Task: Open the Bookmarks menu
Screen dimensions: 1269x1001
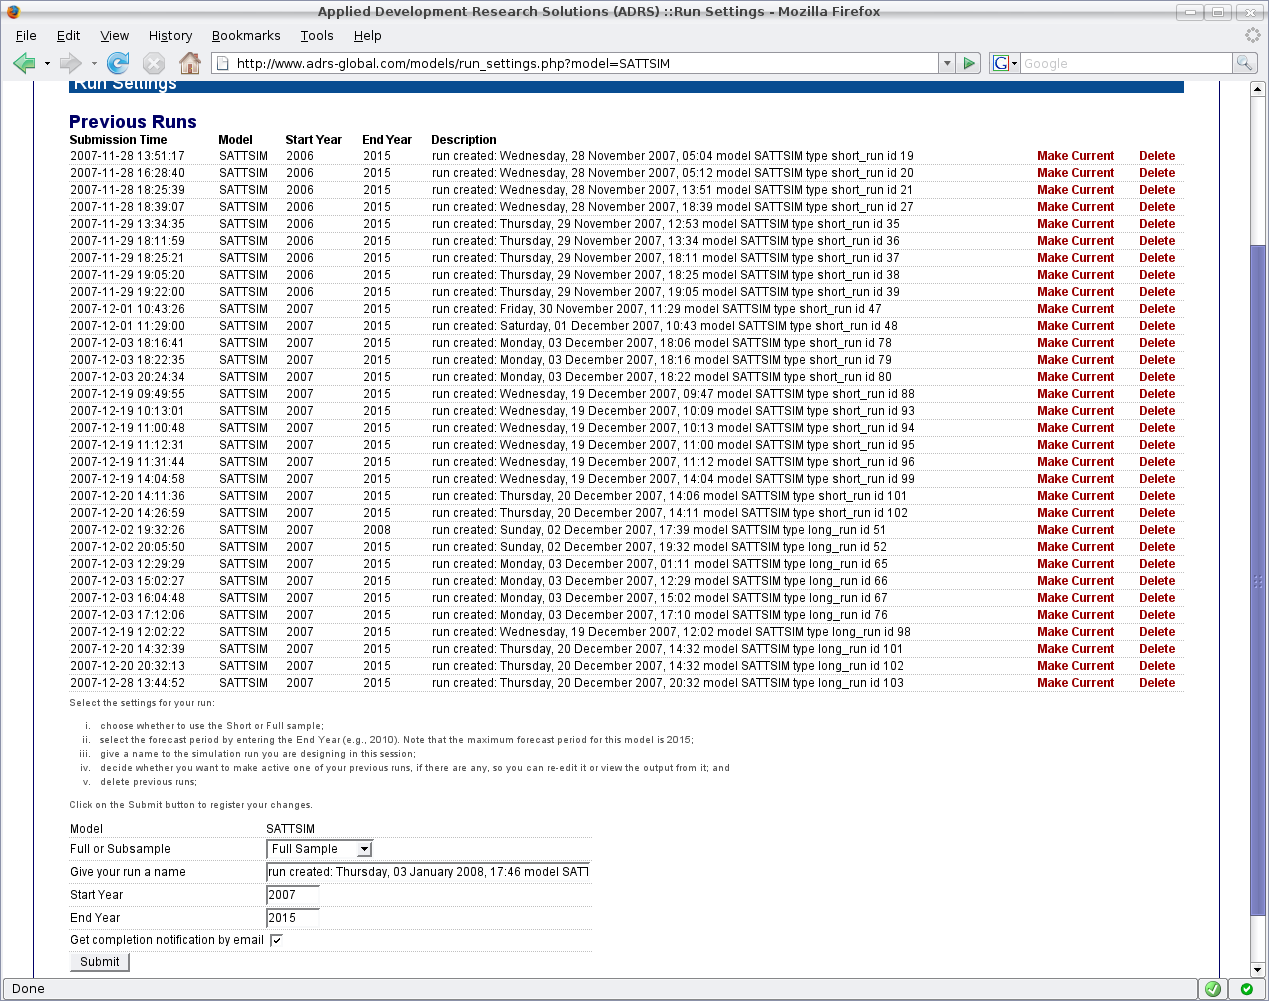Action: pyautogui.click(x=246, y=35)
